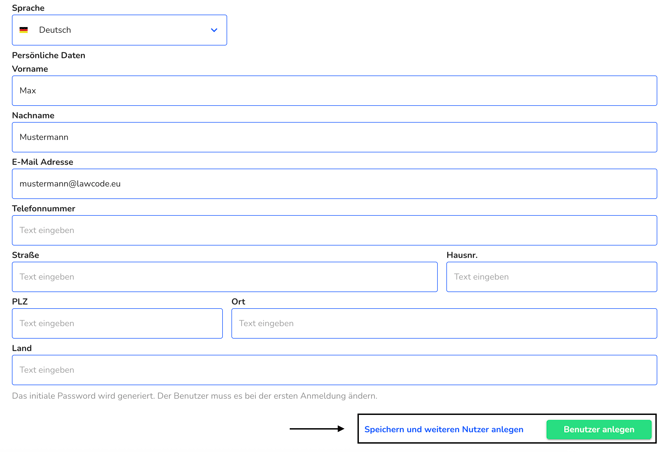Click the Hausnr. input box

click(552, 277)
